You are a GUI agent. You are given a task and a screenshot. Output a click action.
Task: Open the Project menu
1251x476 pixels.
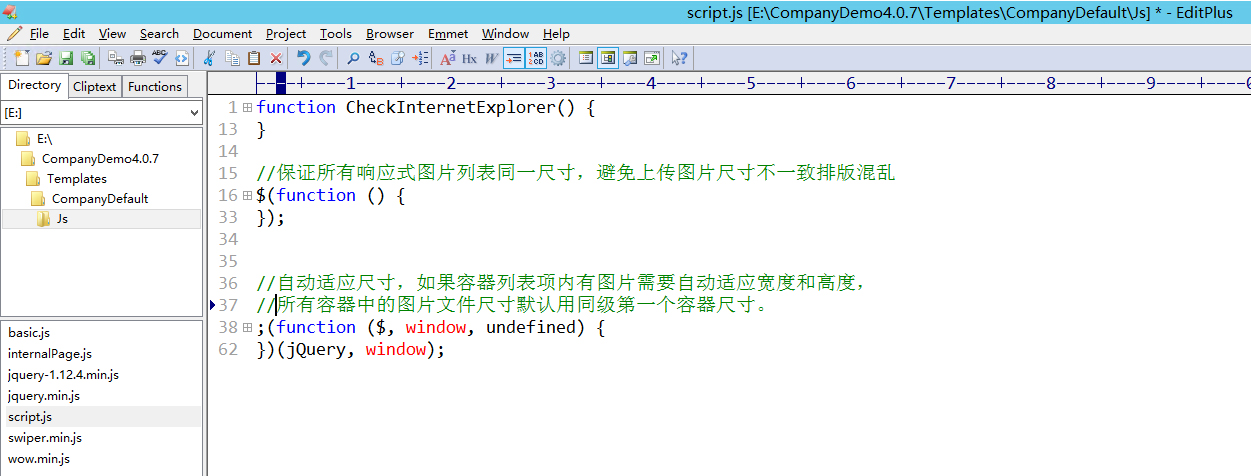[286, 34]
